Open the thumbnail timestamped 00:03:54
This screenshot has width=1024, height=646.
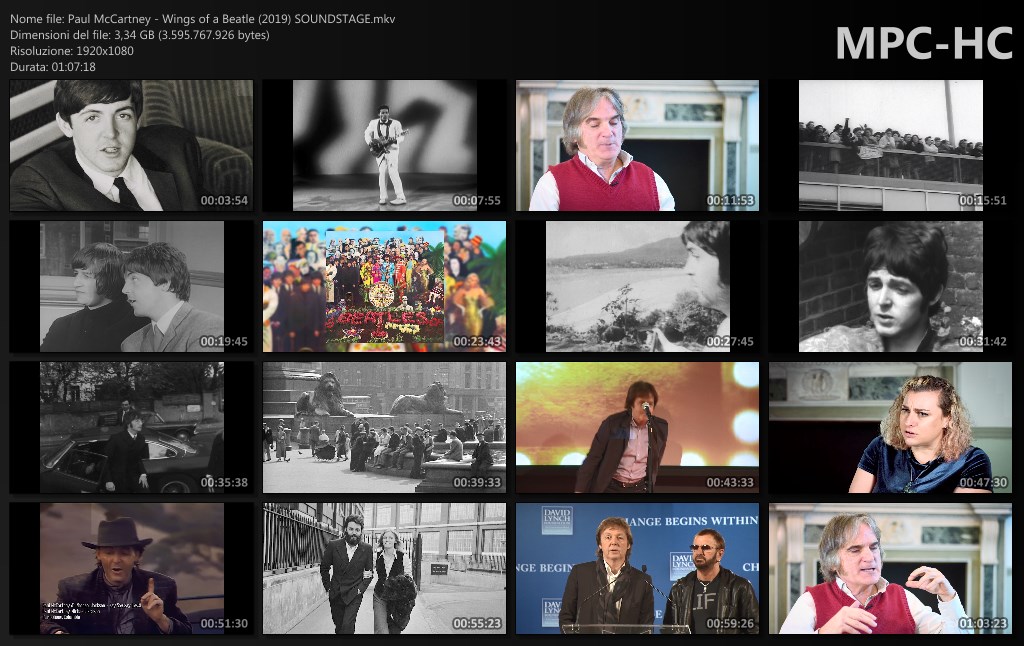tap(131, 146)
